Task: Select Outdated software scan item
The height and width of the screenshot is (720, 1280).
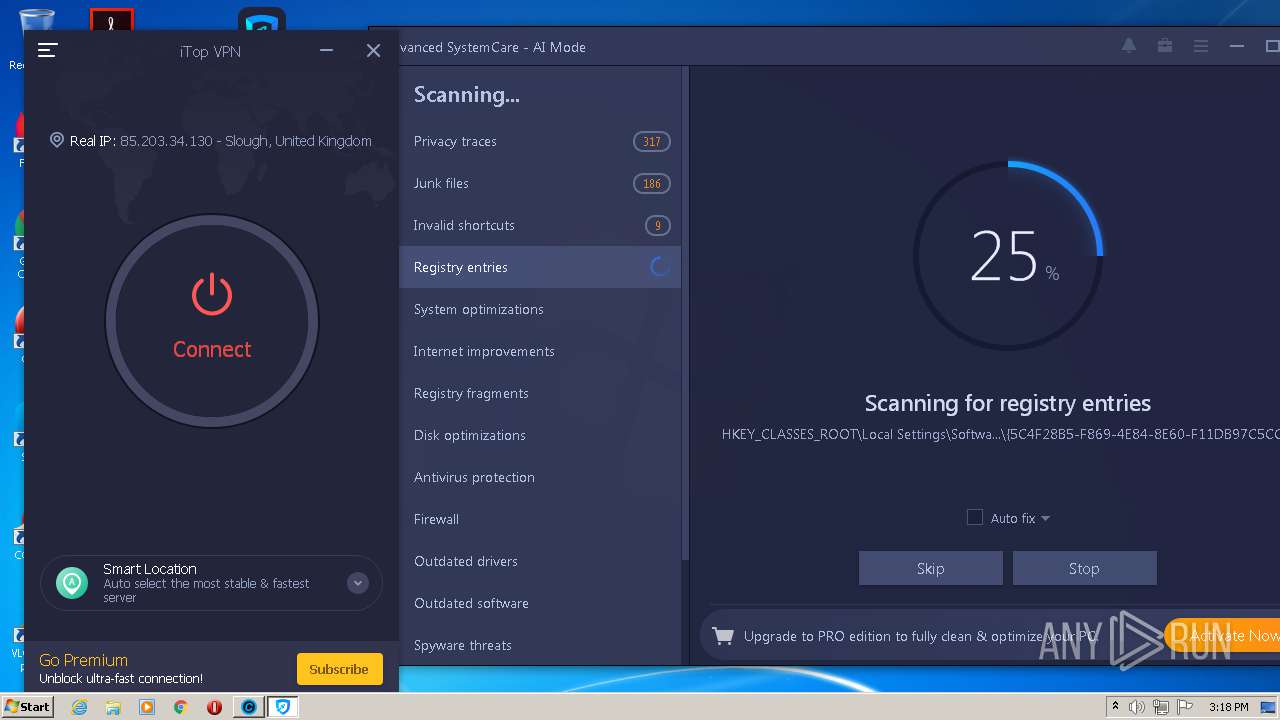Action: pyautogui.click(x=540, y=603)
